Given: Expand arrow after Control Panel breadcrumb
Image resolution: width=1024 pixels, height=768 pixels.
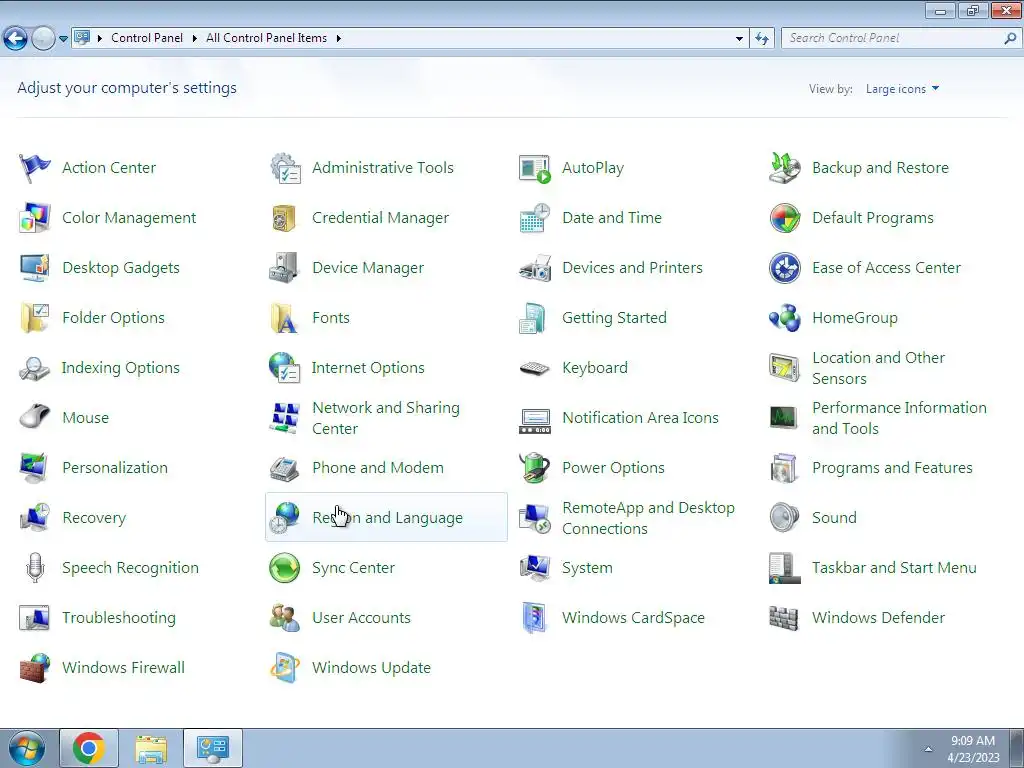Looking at the screenshot, I should [195, 39].
